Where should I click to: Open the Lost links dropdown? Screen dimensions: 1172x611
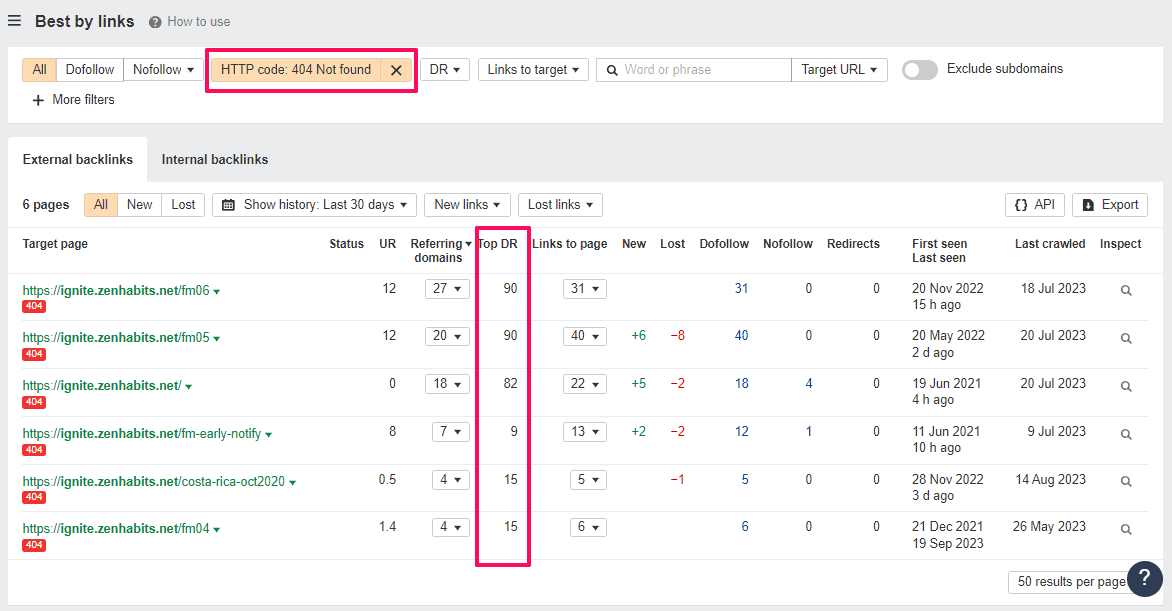coord(560,205)
